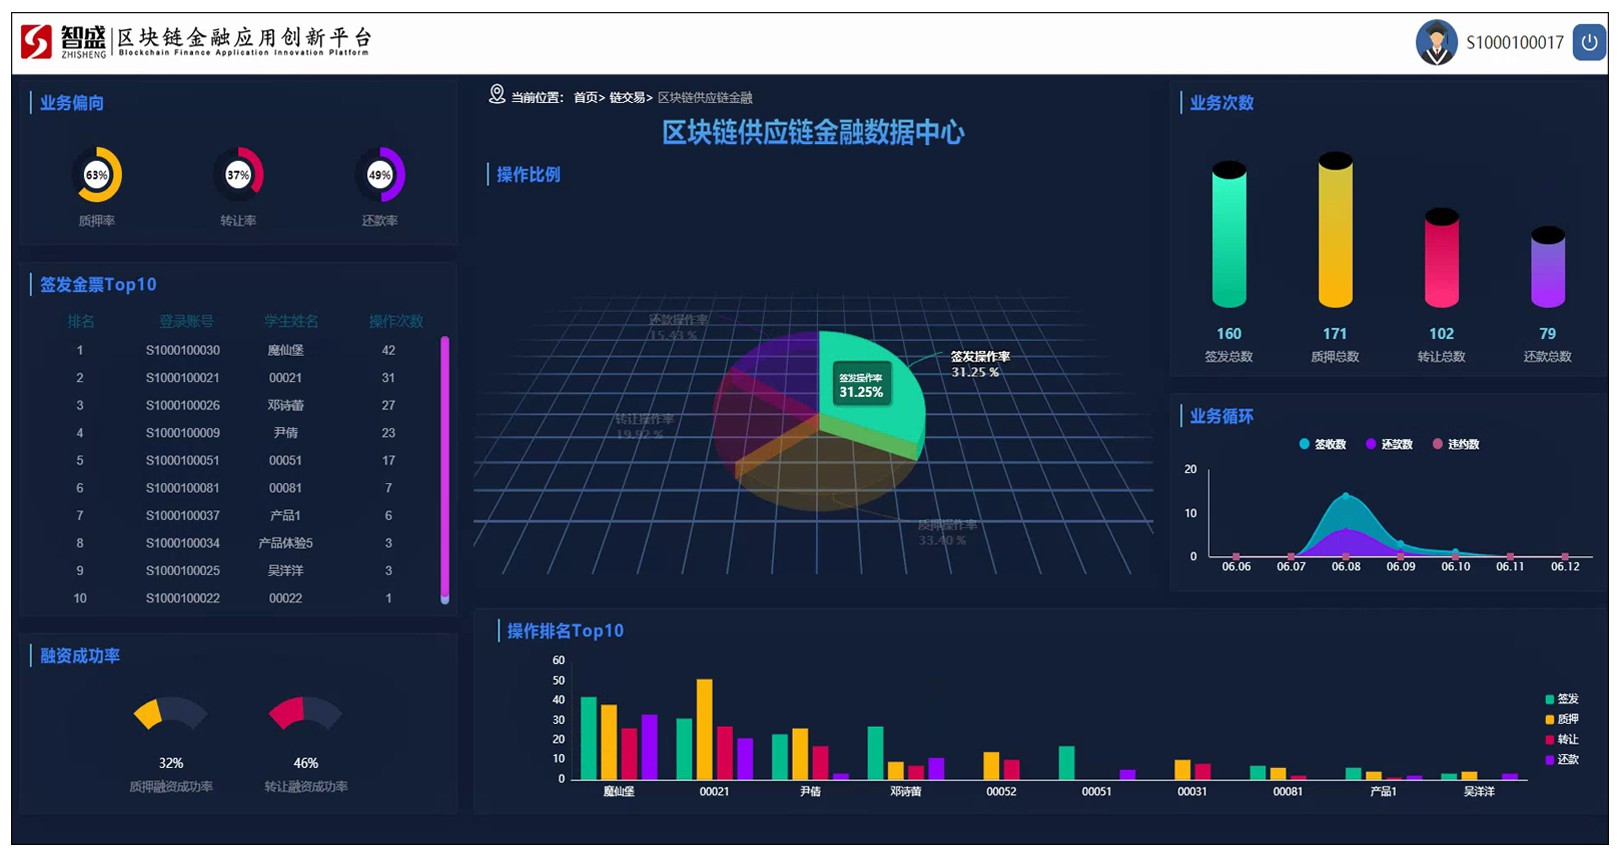Click the 06.12 data marker on line chart
Viewport: 1620px width, 856px height.
tap(1565, 556)
